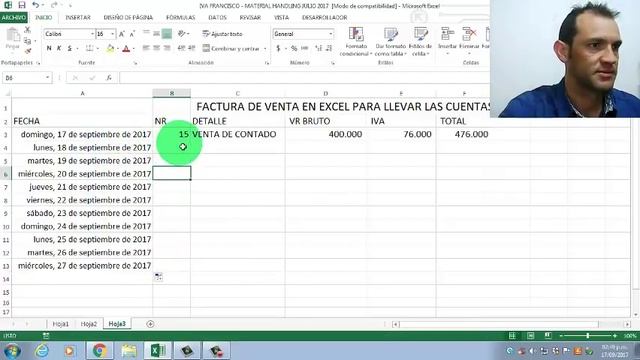Apply accounting currency format ($)
This screenshot has width=640, height=360.
(278, 49)
